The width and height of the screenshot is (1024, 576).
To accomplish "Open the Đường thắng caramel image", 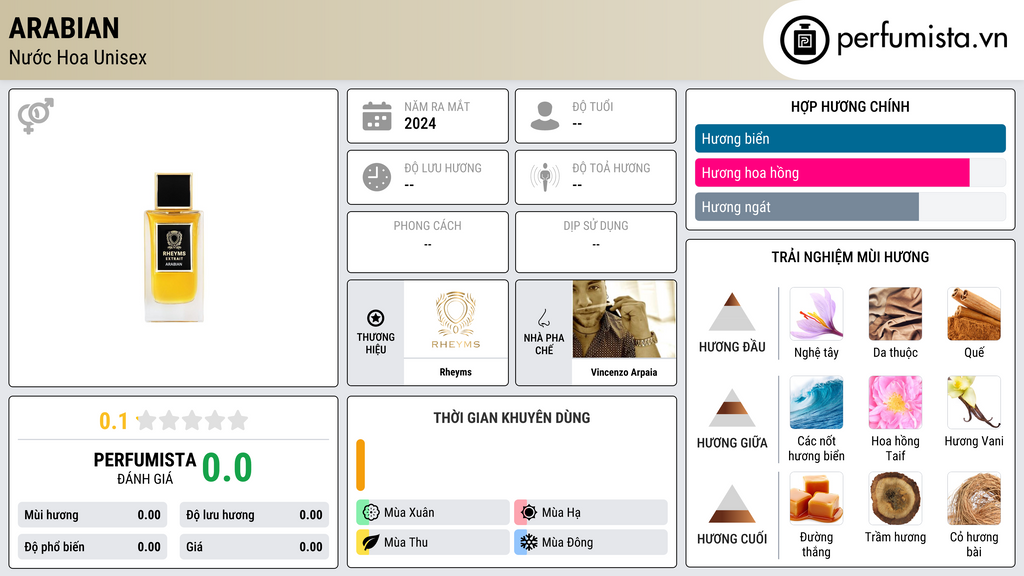I will (816, 499).
